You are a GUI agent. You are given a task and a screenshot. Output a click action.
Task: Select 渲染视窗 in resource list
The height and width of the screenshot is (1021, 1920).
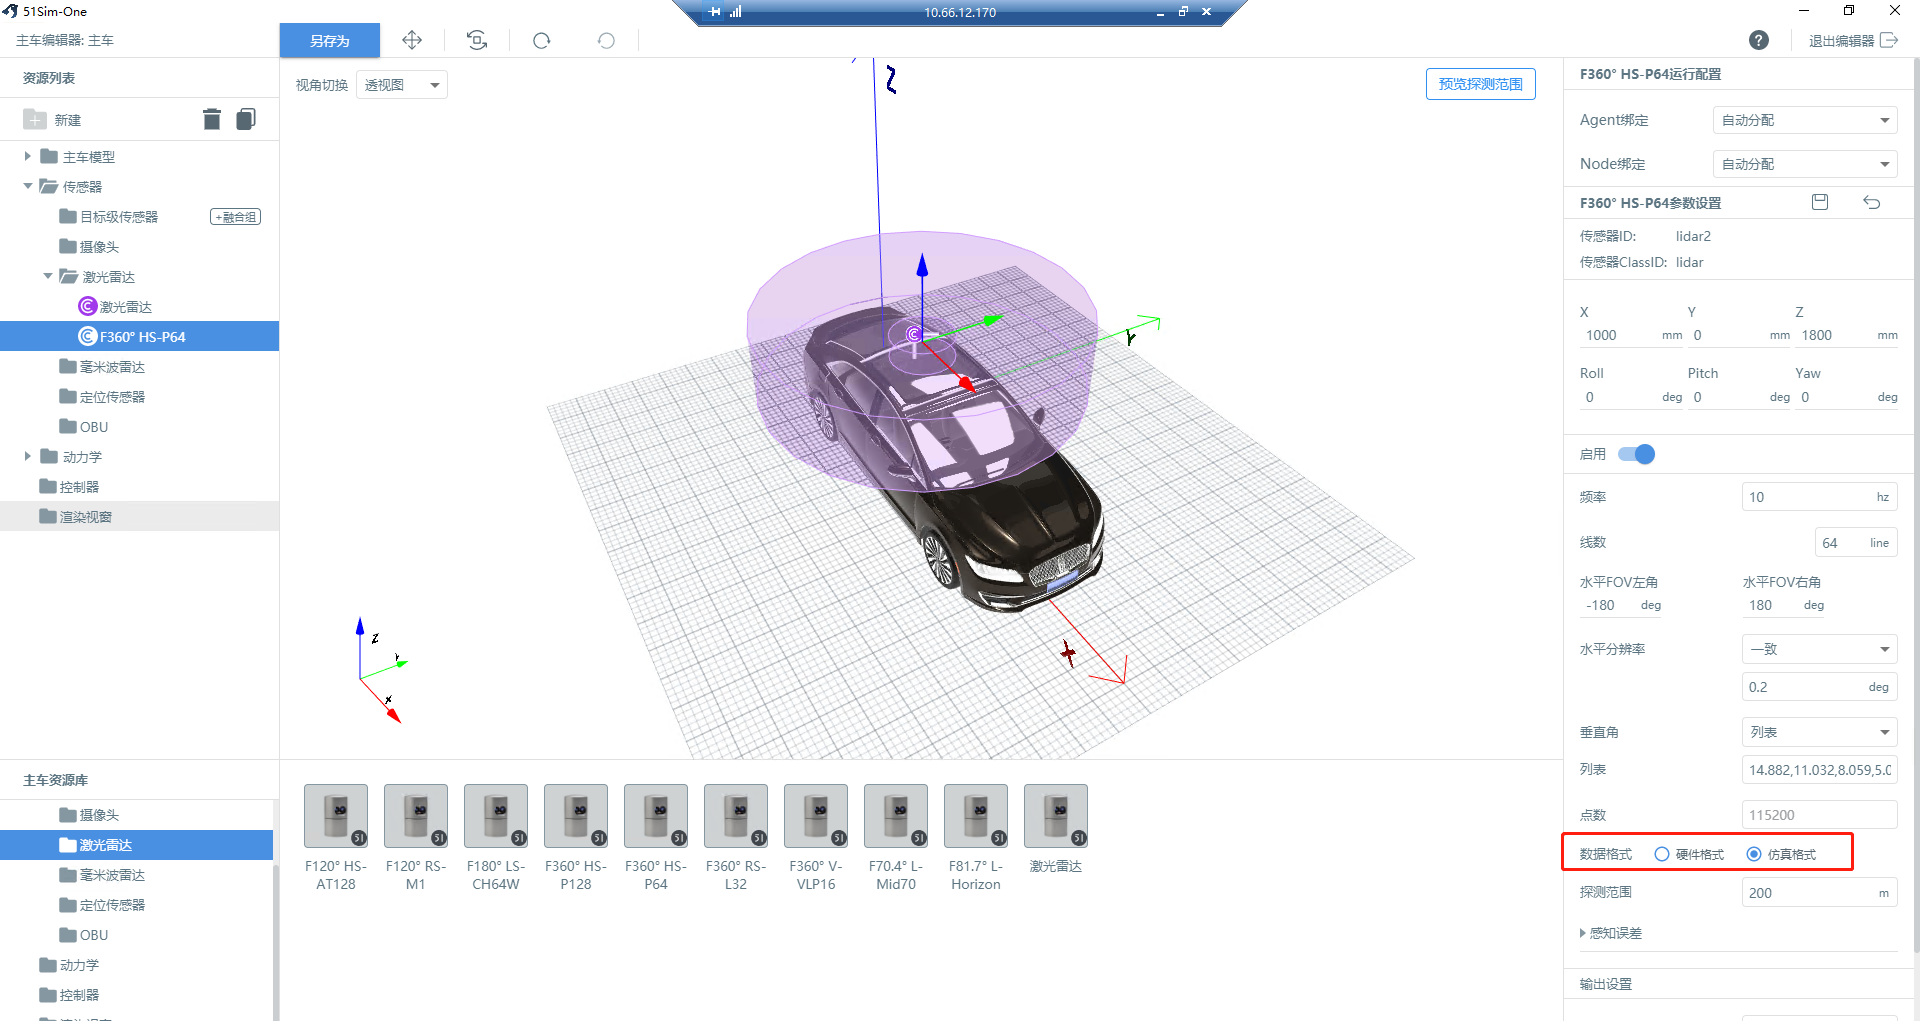(x=139, y=517)
